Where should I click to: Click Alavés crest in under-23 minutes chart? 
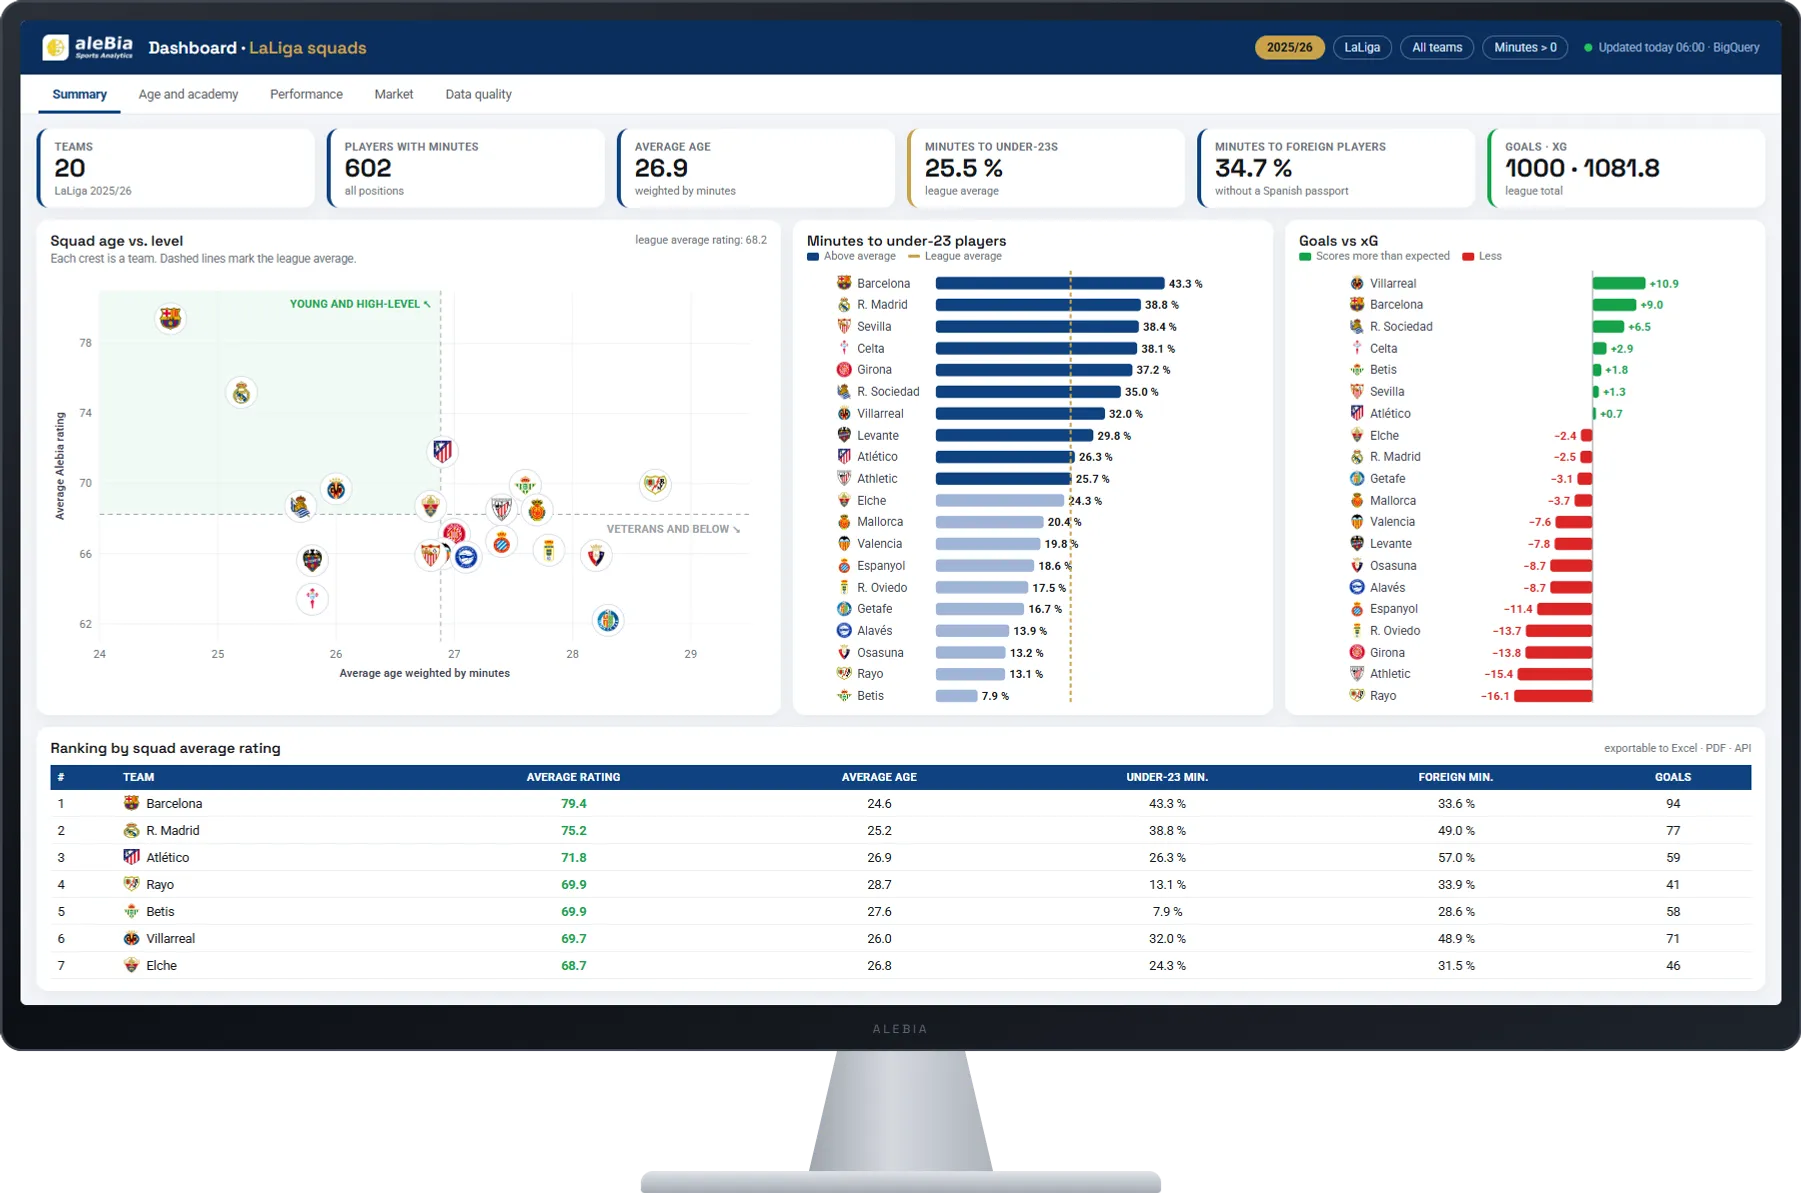[x=844, y=630]
